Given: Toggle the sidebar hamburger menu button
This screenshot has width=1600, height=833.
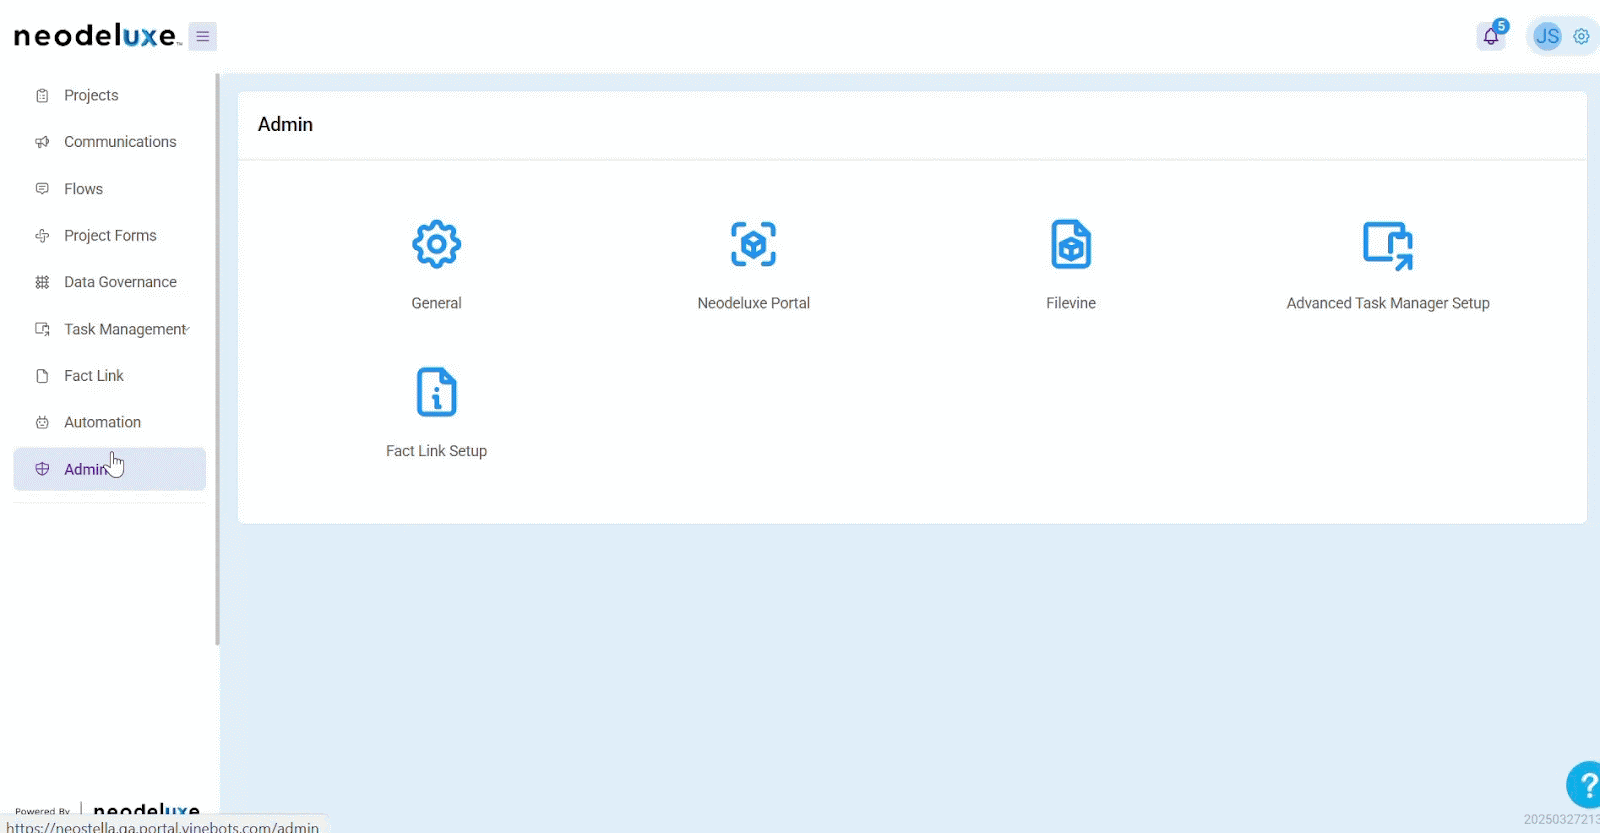Looking at the screenshot, I should 203,37.
